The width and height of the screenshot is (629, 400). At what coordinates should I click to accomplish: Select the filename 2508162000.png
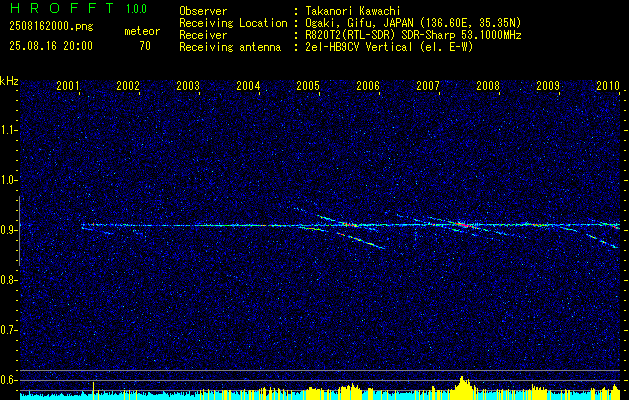pyautogui.click(x=51, y=27)
